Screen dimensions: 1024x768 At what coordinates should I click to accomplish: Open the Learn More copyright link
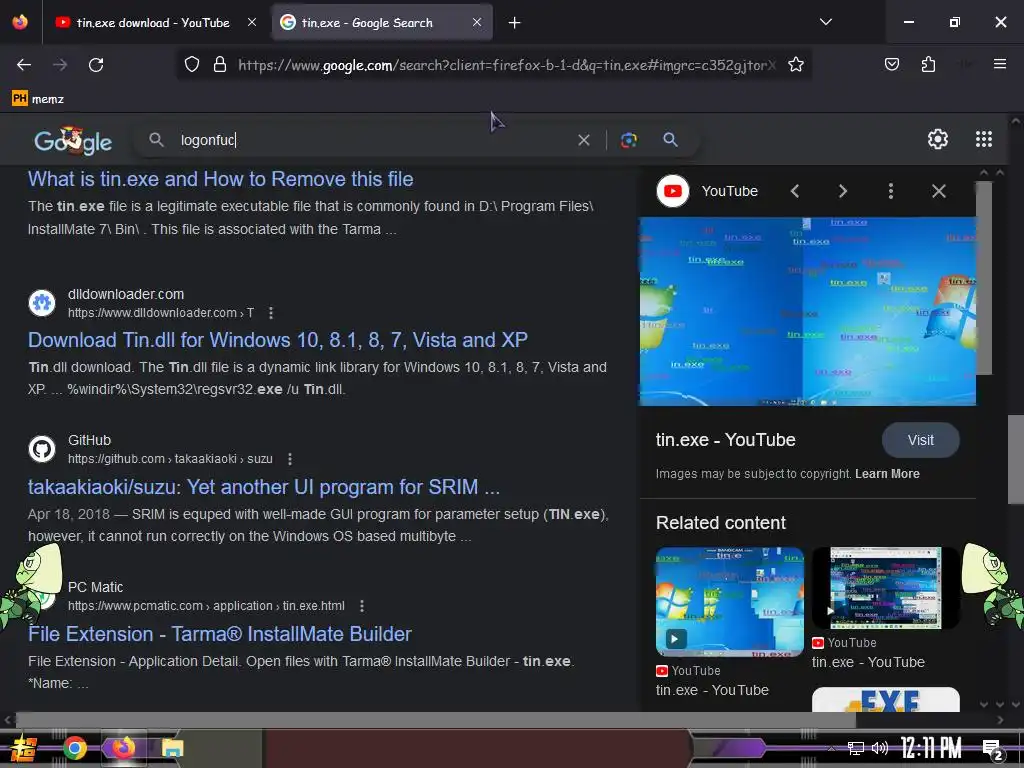[x=887, y=473]
